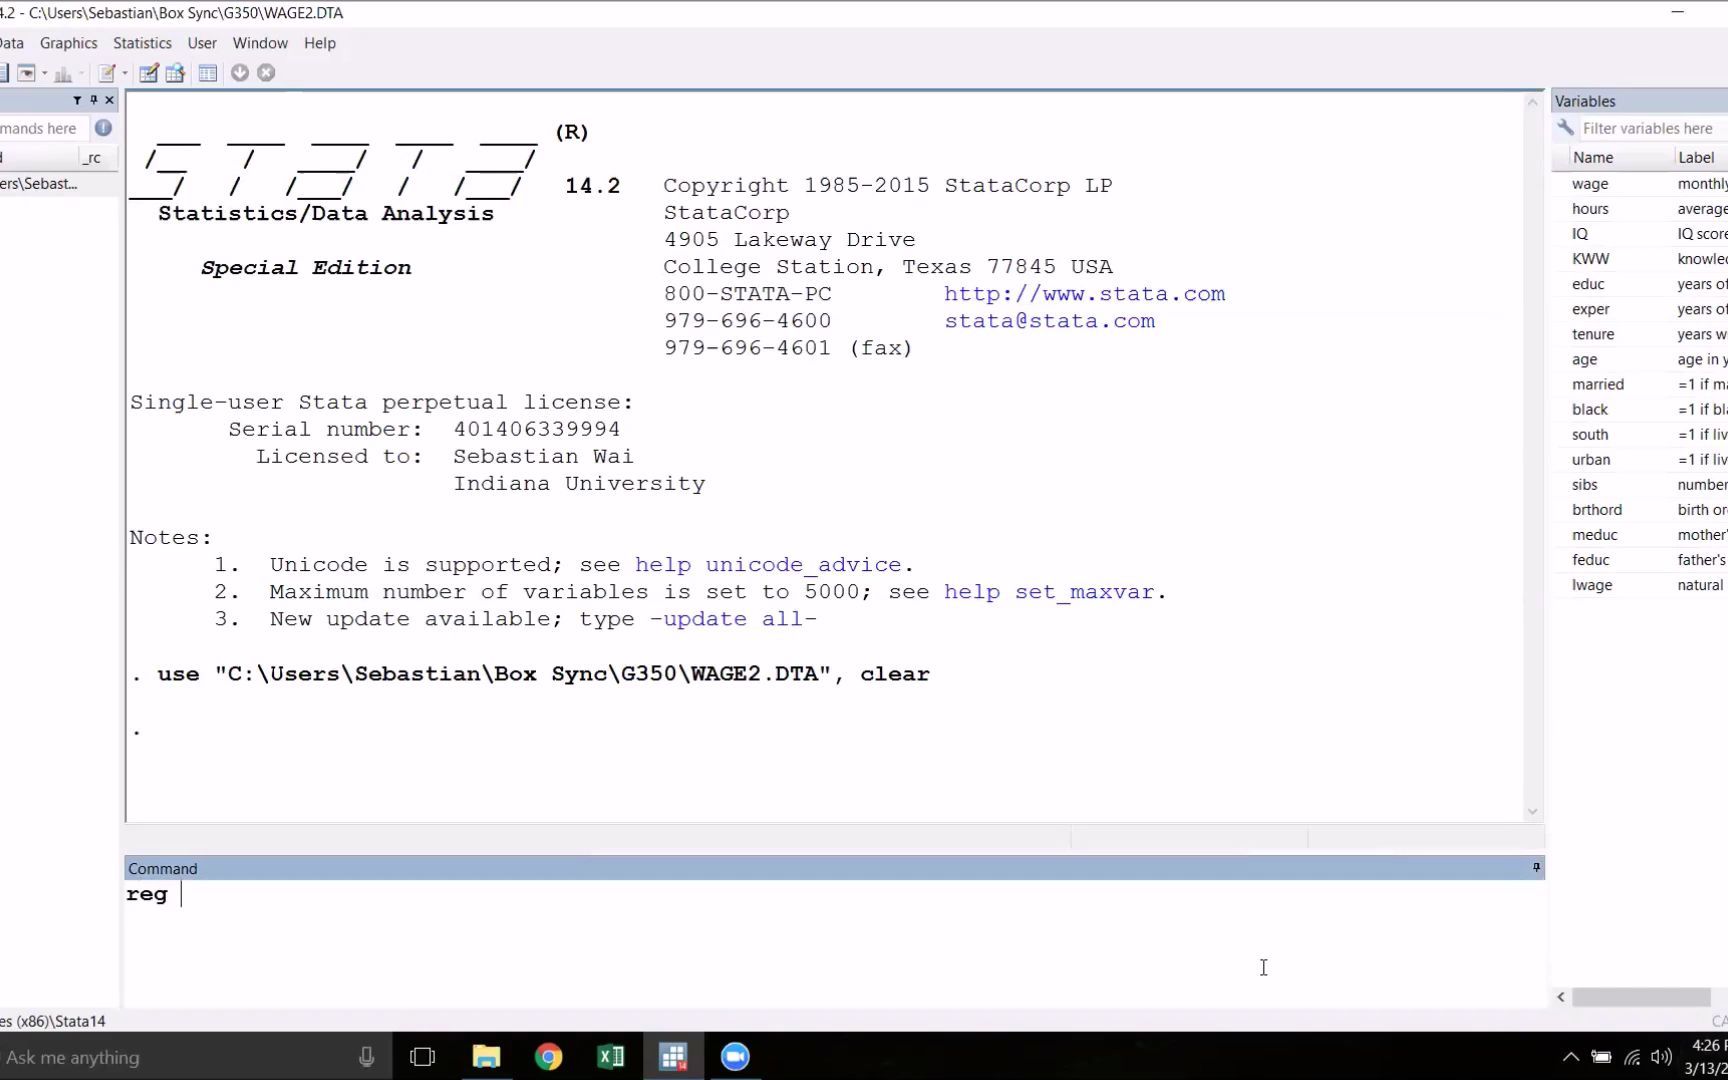Screen dimensions: 1728x1080
Task: Sort variables by the Label column header
Action: pos(1701,157)
